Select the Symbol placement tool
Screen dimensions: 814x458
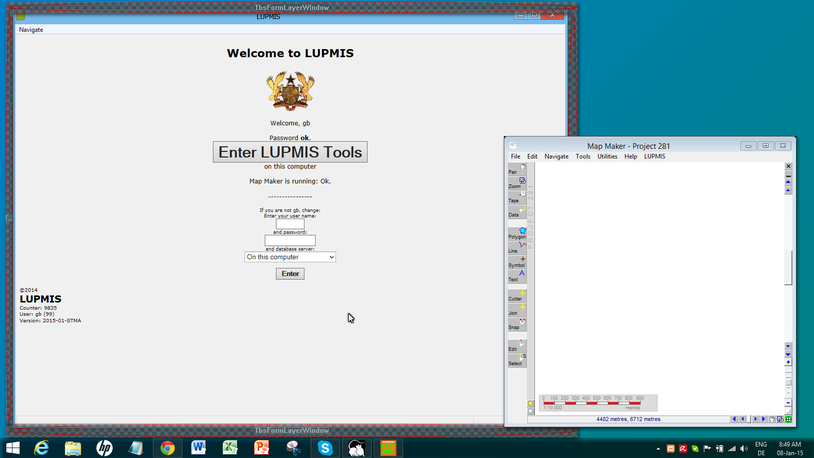click(x=517, y=262)
